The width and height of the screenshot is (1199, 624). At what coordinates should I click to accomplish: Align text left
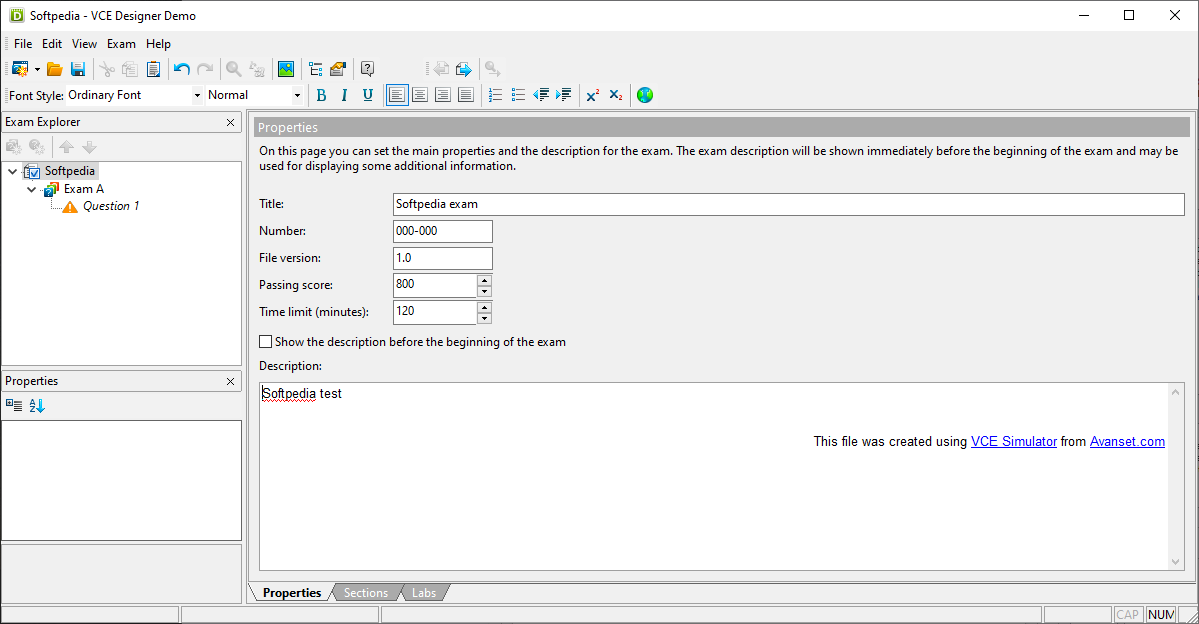click(397, 96)
